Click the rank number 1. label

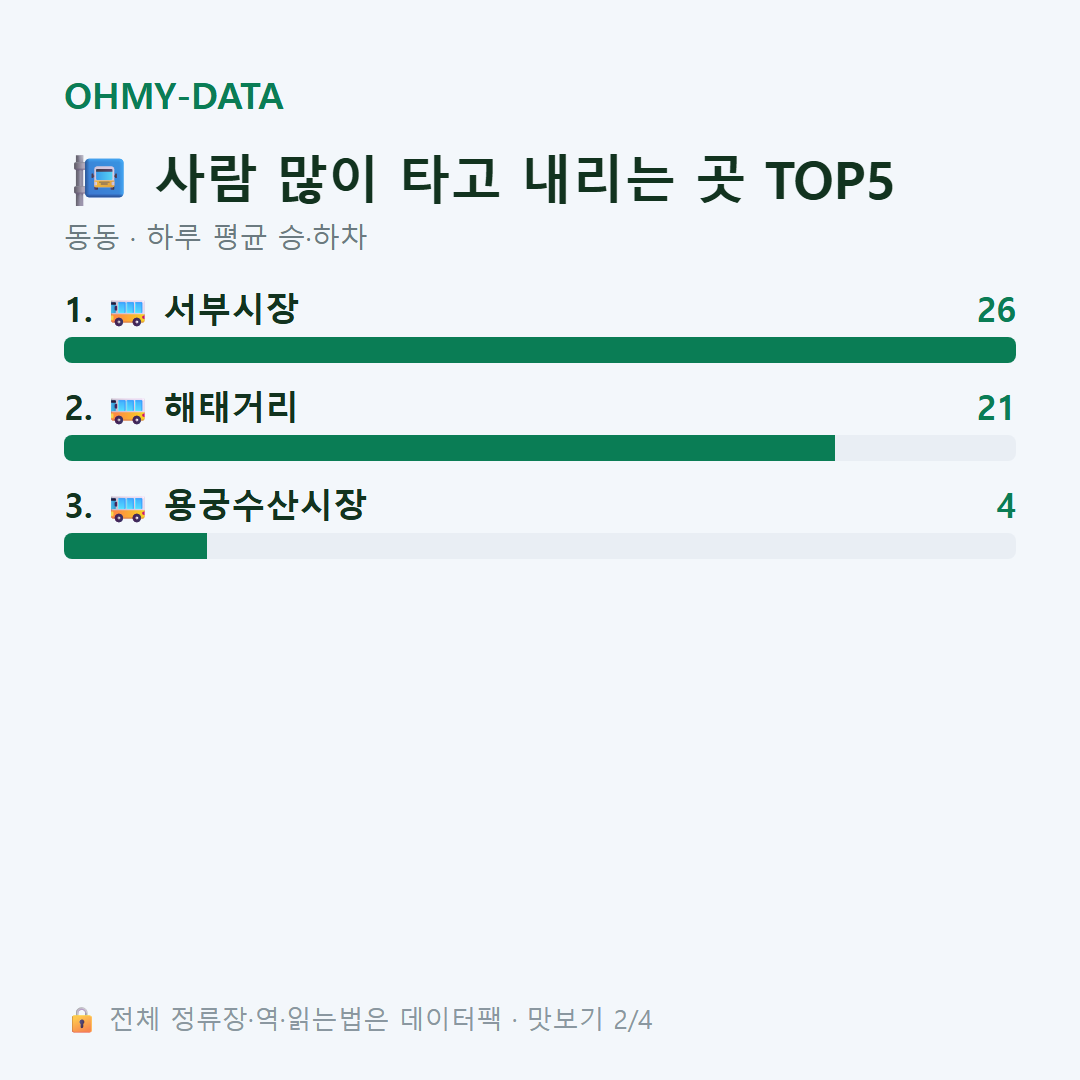[79, 311]
